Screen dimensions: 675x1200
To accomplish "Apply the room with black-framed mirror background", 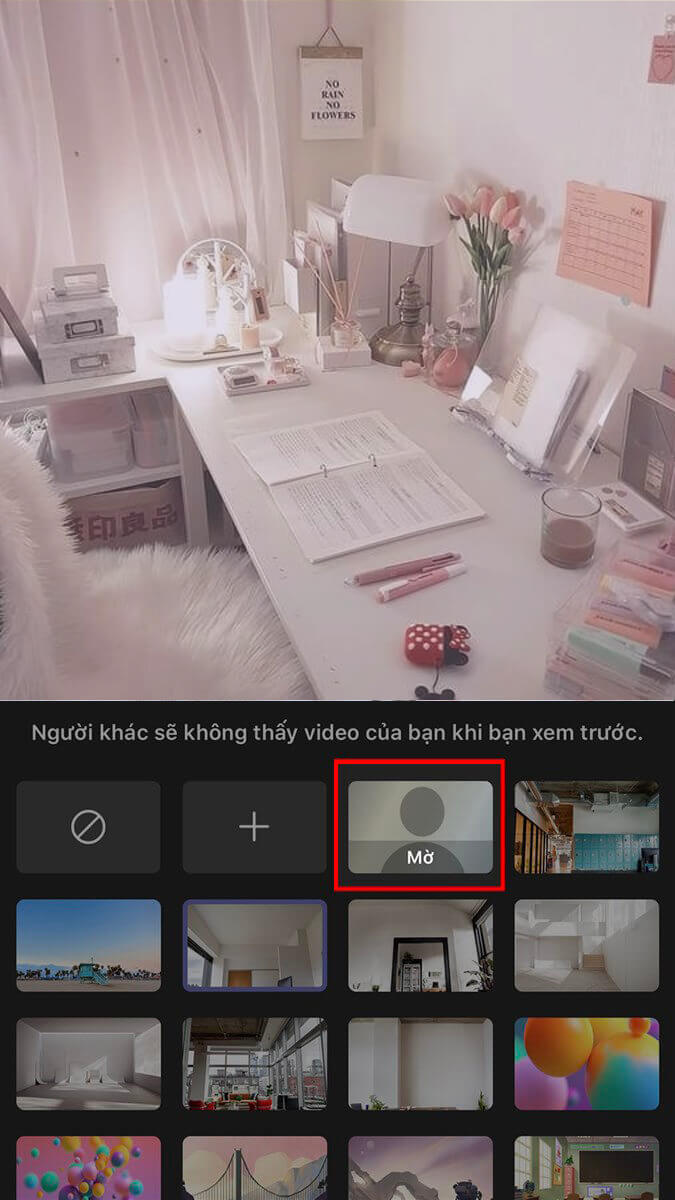I will pos(420,945).
